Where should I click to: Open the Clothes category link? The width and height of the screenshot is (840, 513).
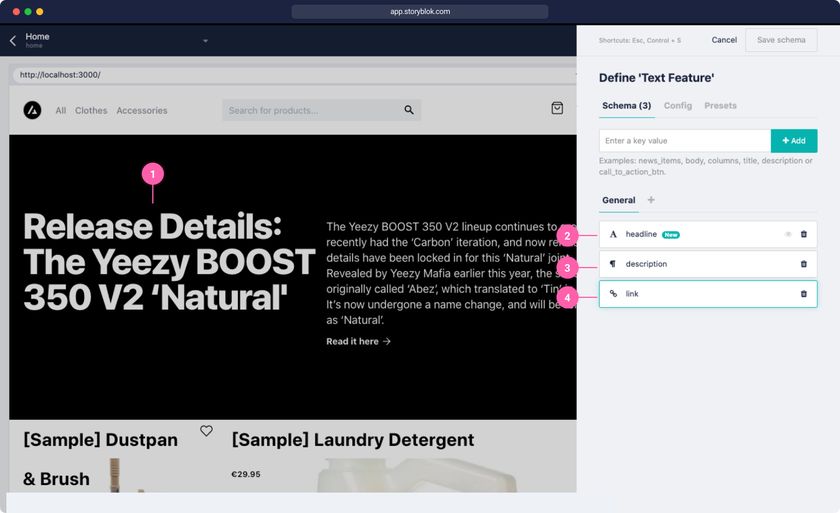pyautogui.click(x=91, y=110)
